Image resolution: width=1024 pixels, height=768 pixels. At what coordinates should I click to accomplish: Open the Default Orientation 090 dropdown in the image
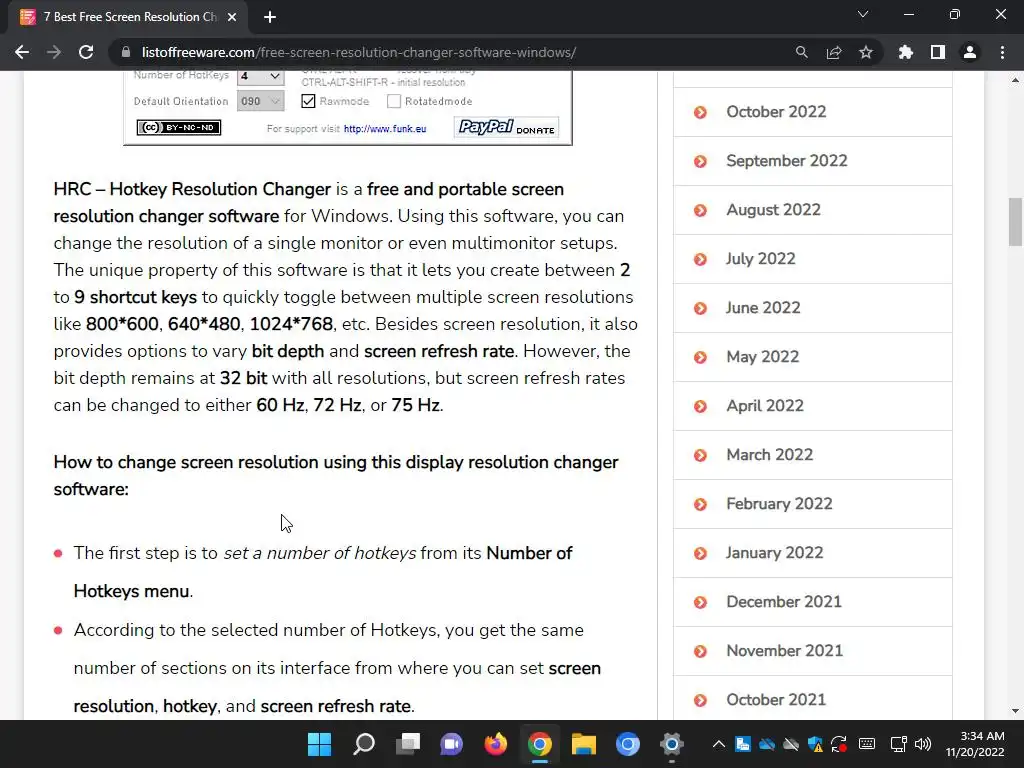click(260, 101)
